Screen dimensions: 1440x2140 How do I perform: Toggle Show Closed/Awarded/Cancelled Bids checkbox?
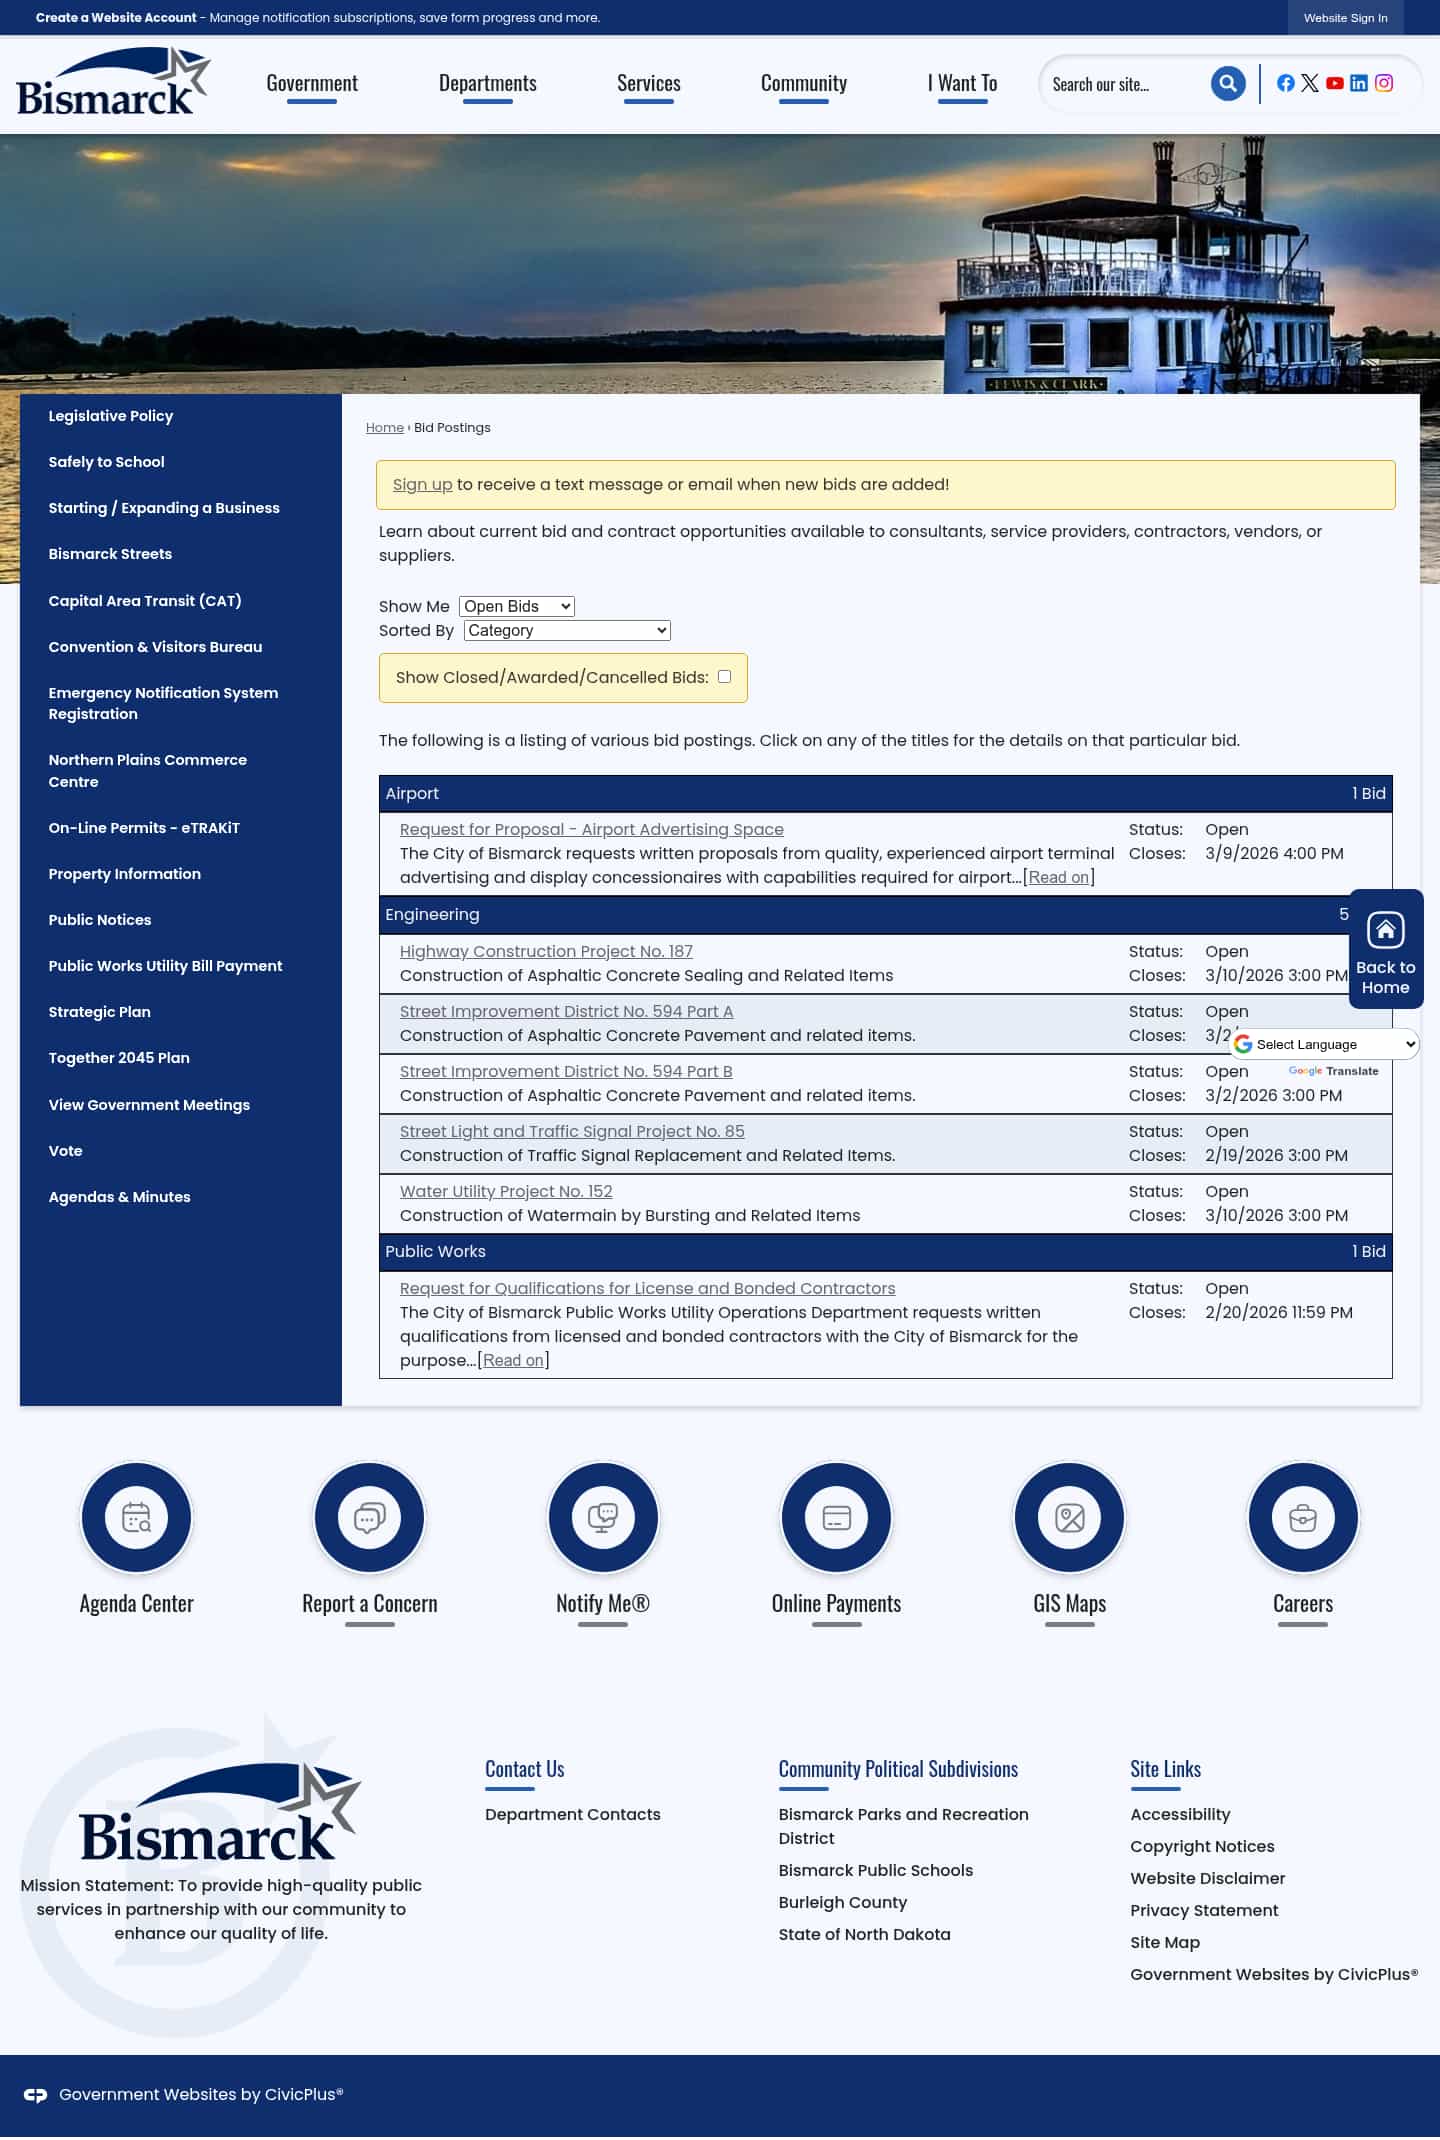pos(724,677)
